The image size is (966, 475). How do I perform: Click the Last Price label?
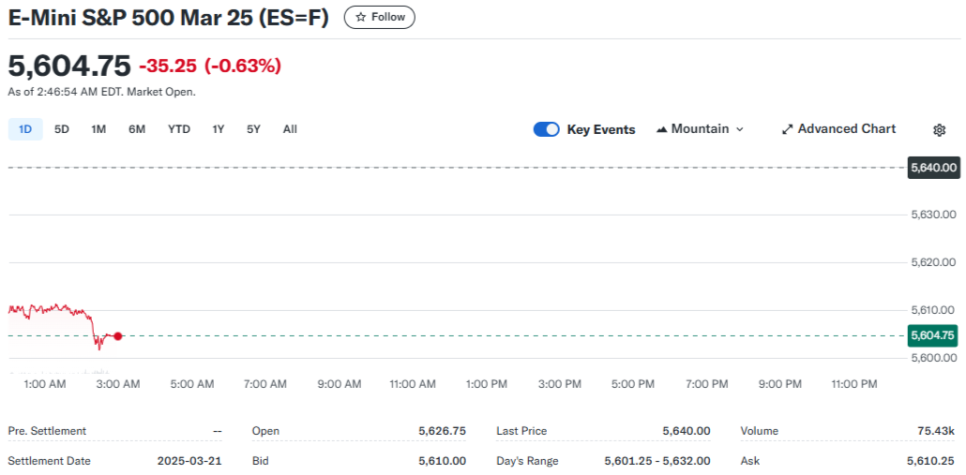tap(521, 431)
